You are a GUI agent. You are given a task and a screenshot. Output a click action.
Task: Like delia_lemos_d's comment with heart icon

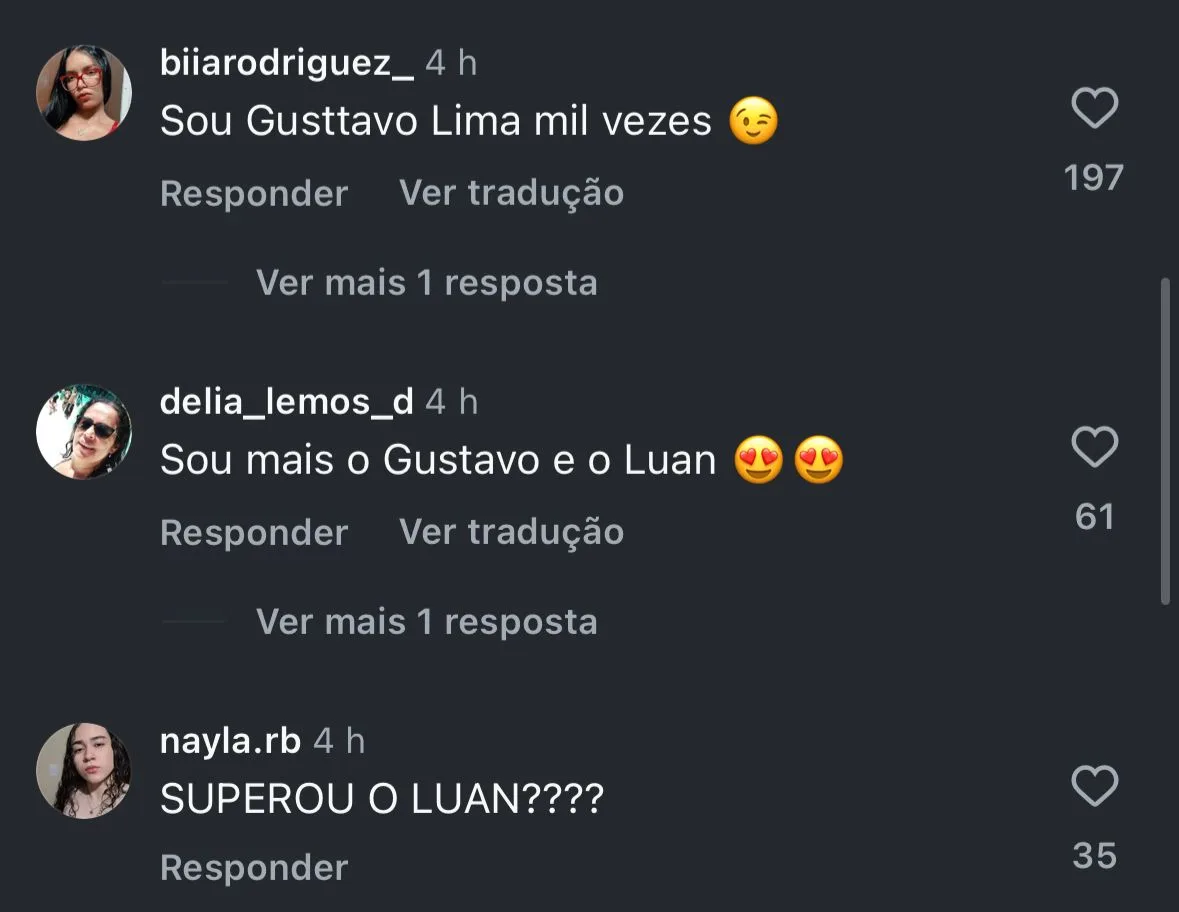pos(1094,447)
